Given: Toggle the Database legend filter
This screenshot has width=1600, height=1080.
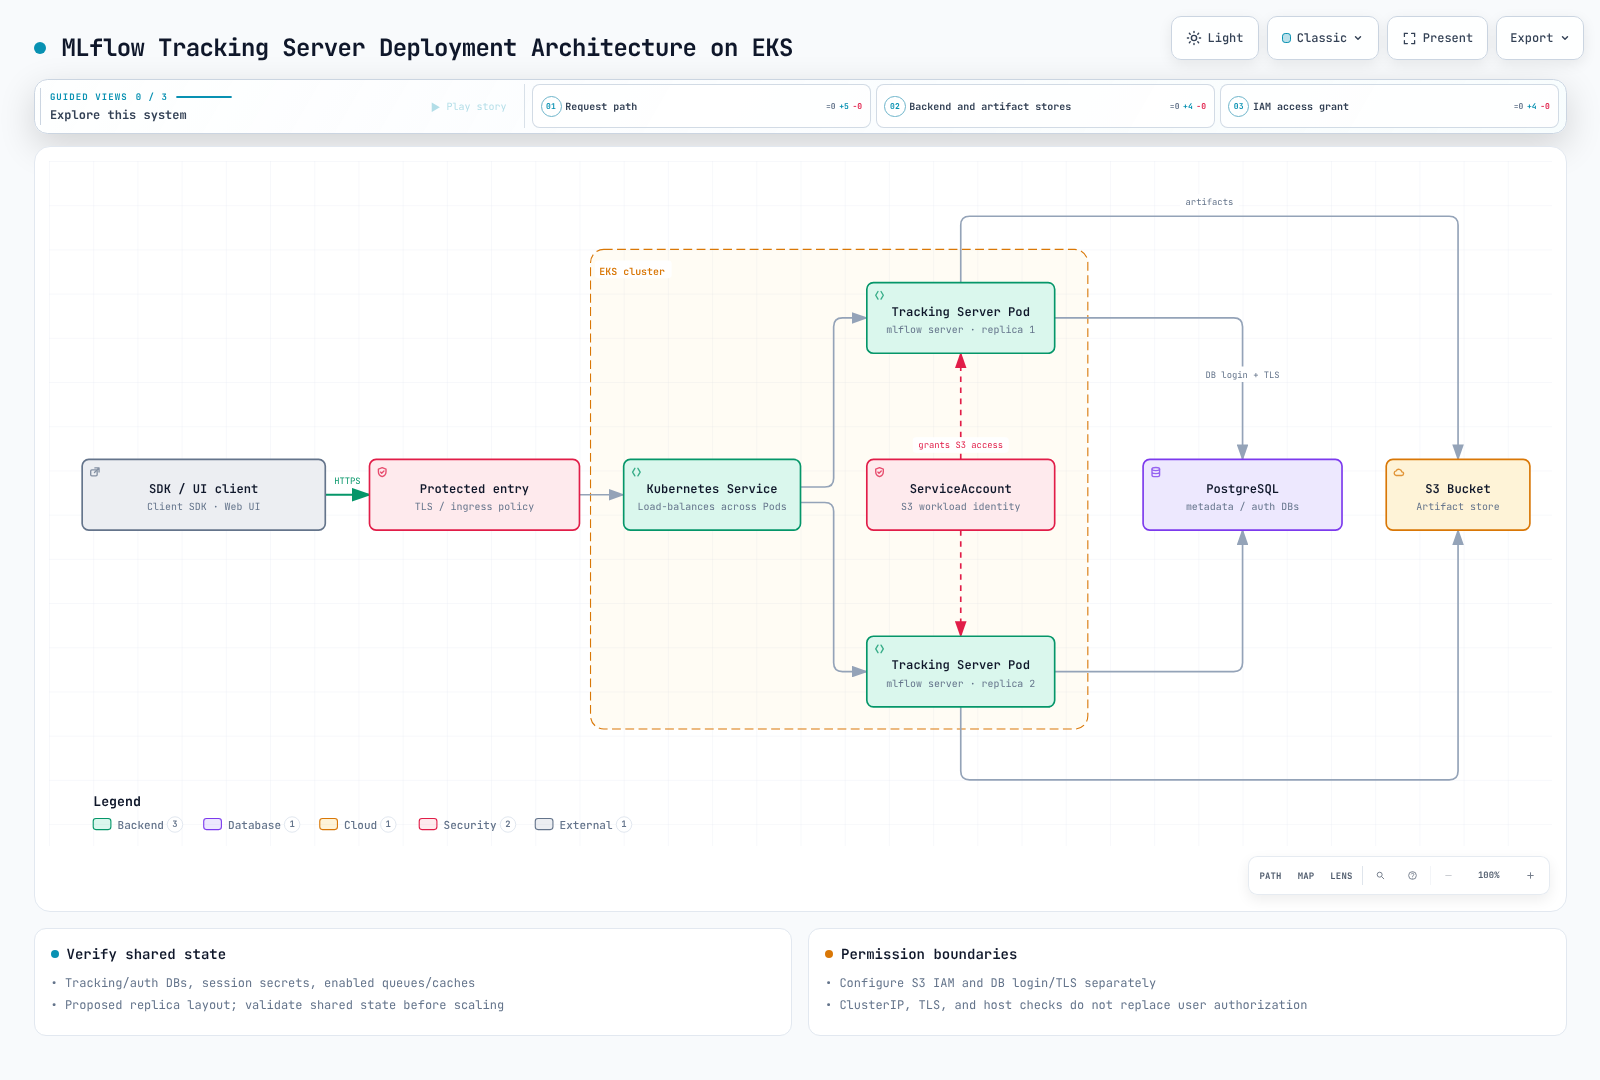Looking at the screenshot, I should point(251,825).
